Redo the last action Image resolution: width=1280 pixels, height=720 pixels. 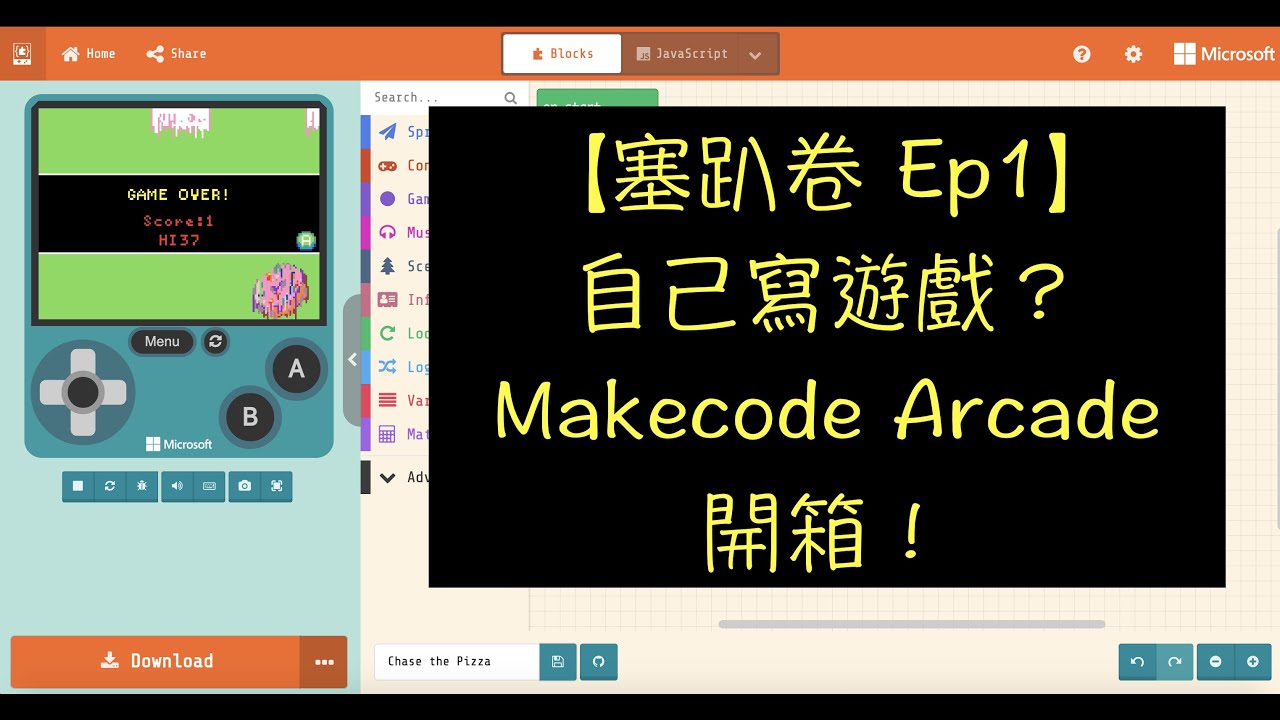(1175, 661)
